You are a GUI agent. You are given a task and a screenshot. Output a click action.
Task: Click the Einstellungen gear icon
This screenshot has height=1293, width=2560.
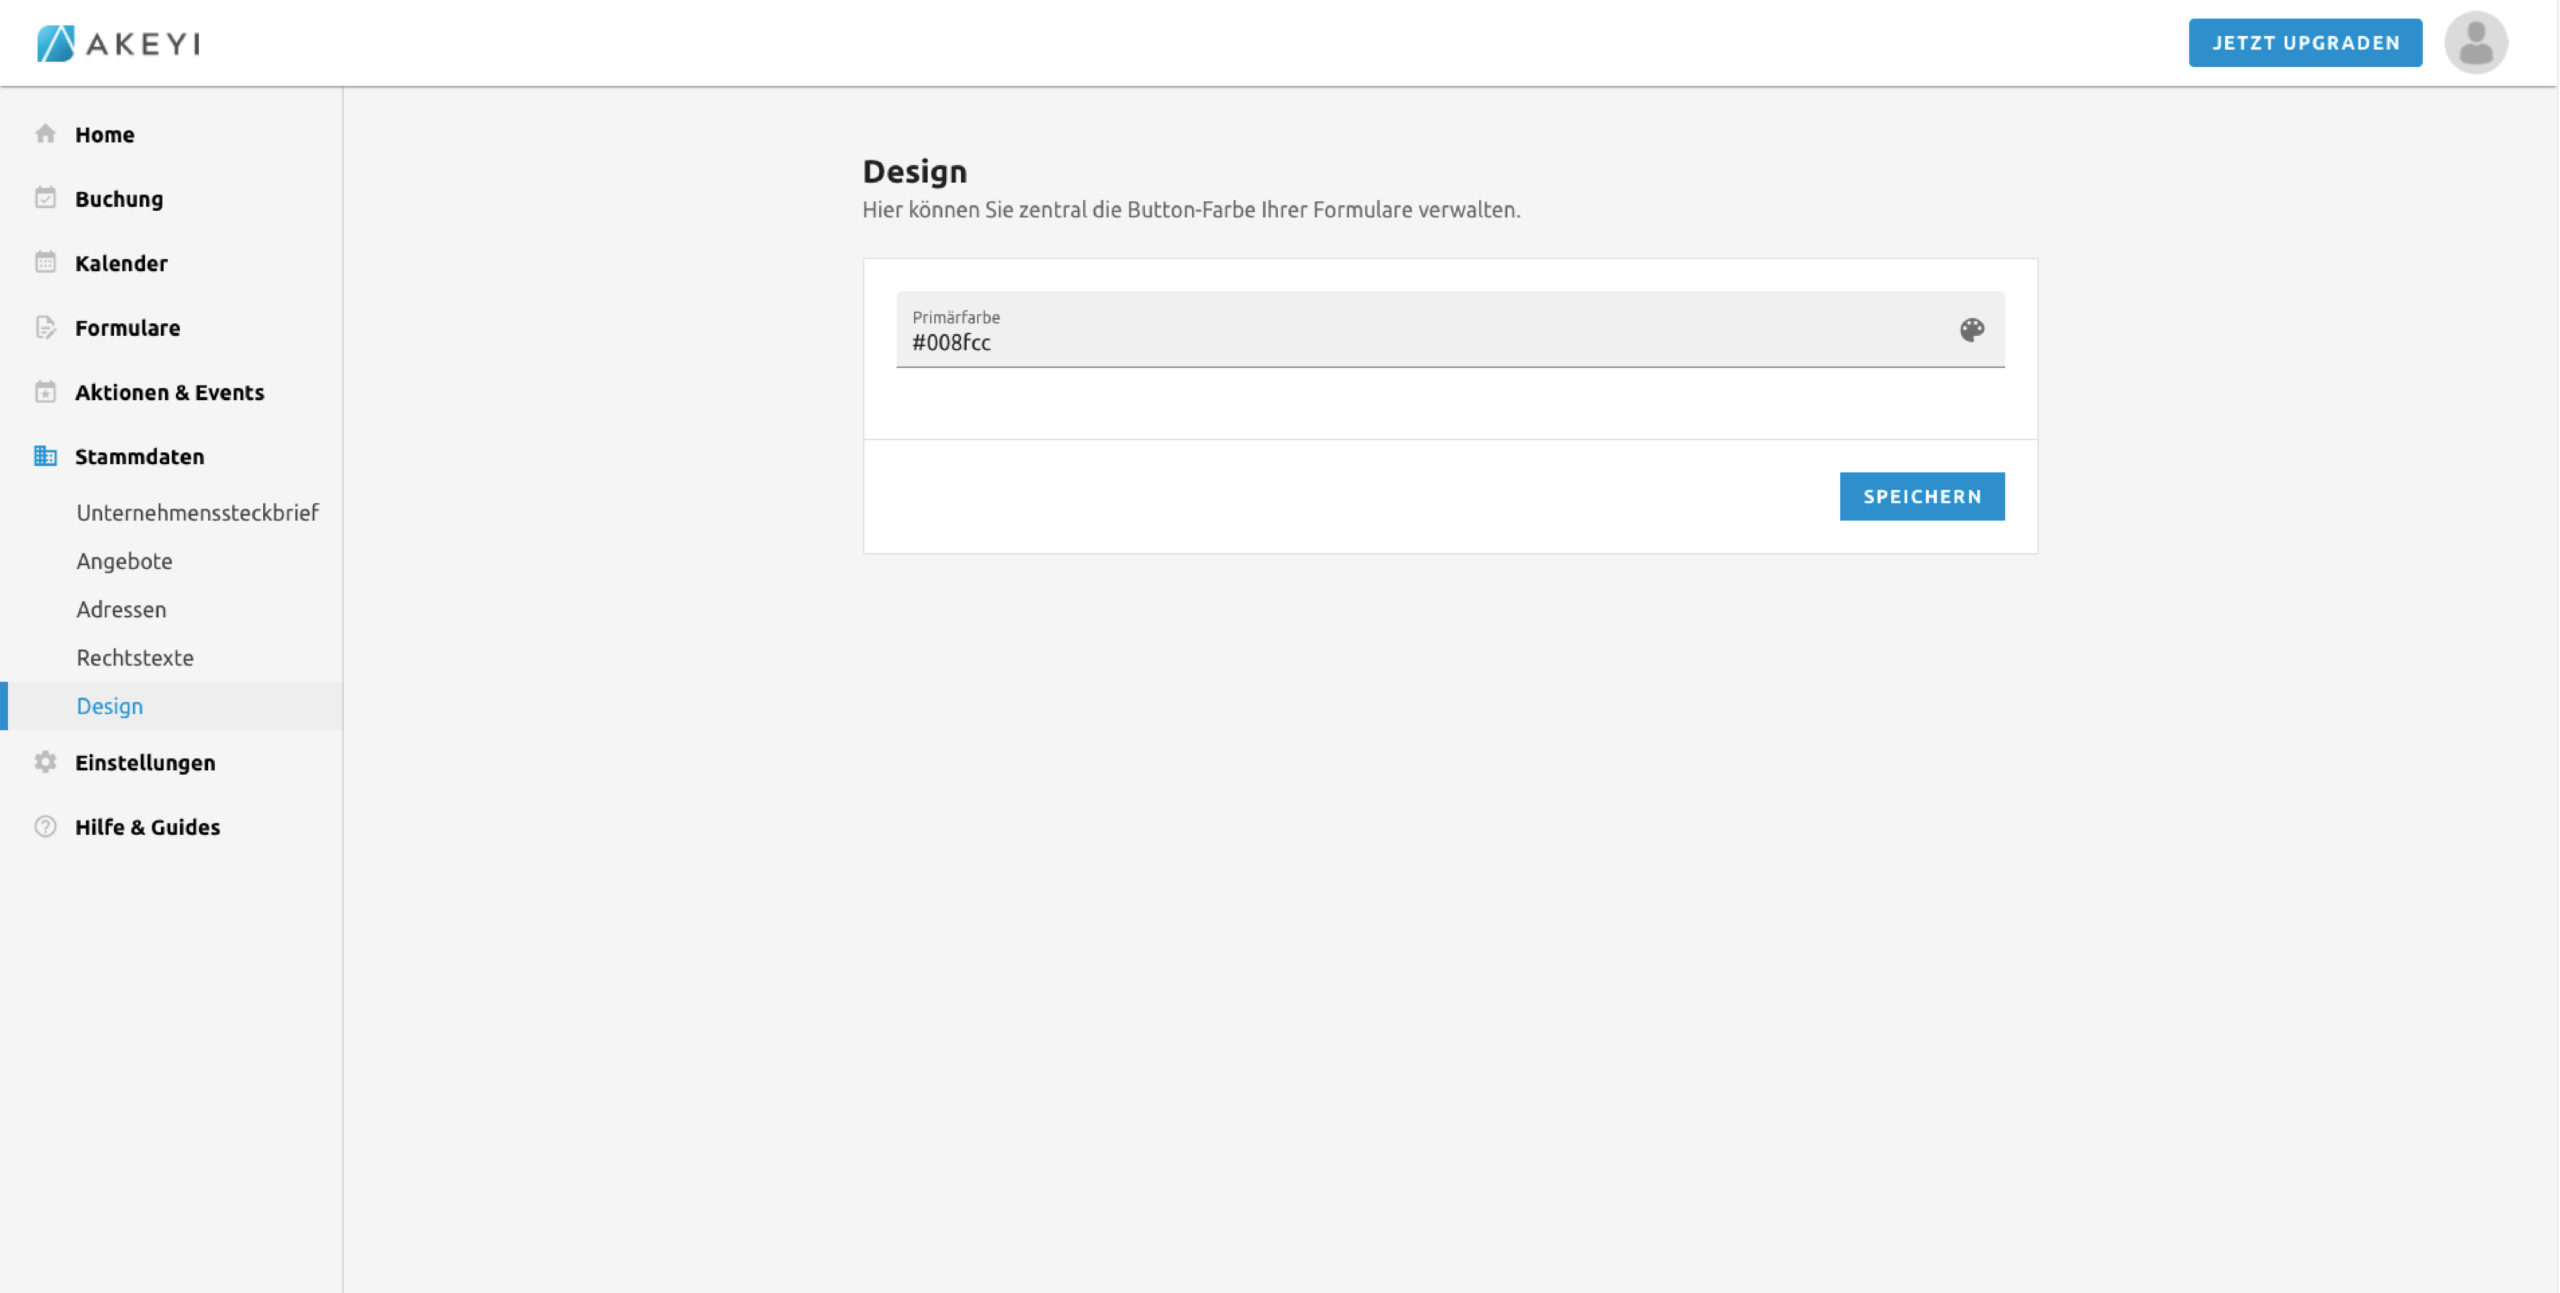point(45,762)
